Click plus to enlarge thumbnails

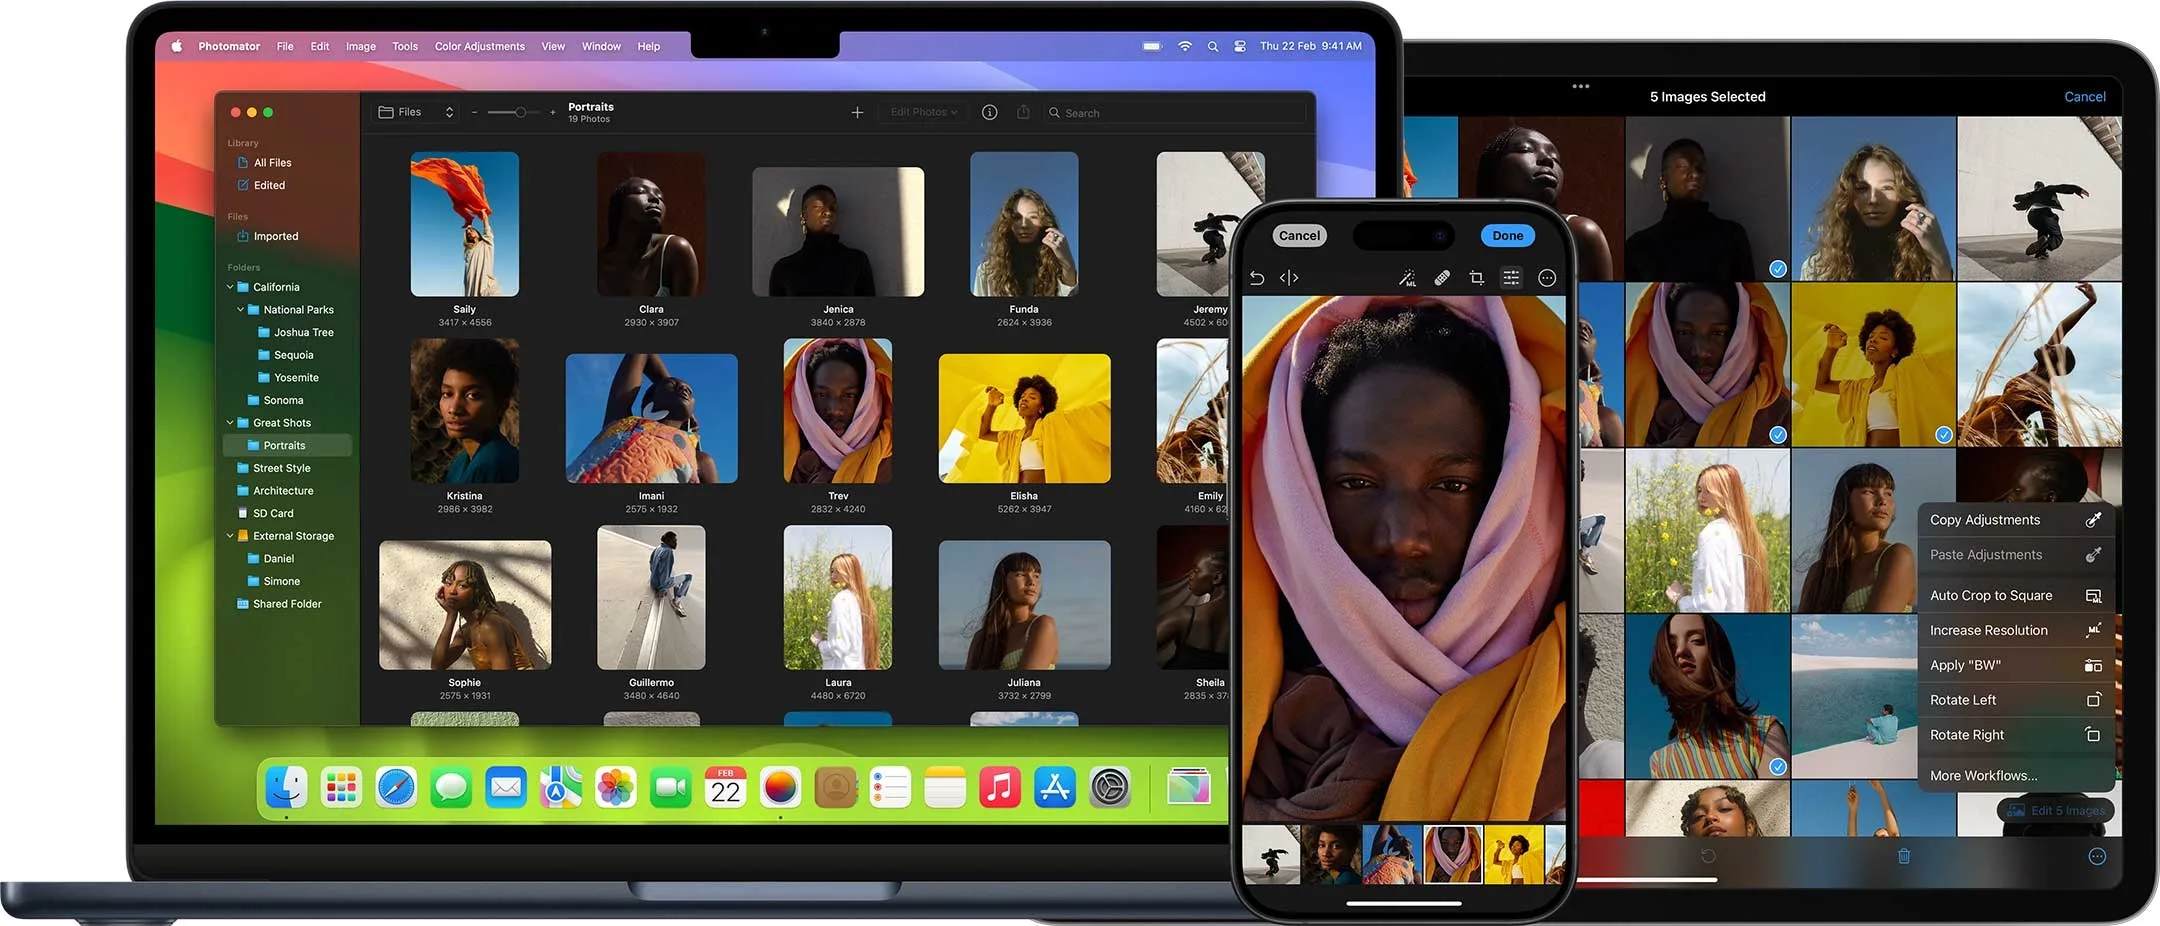point(552,112)
